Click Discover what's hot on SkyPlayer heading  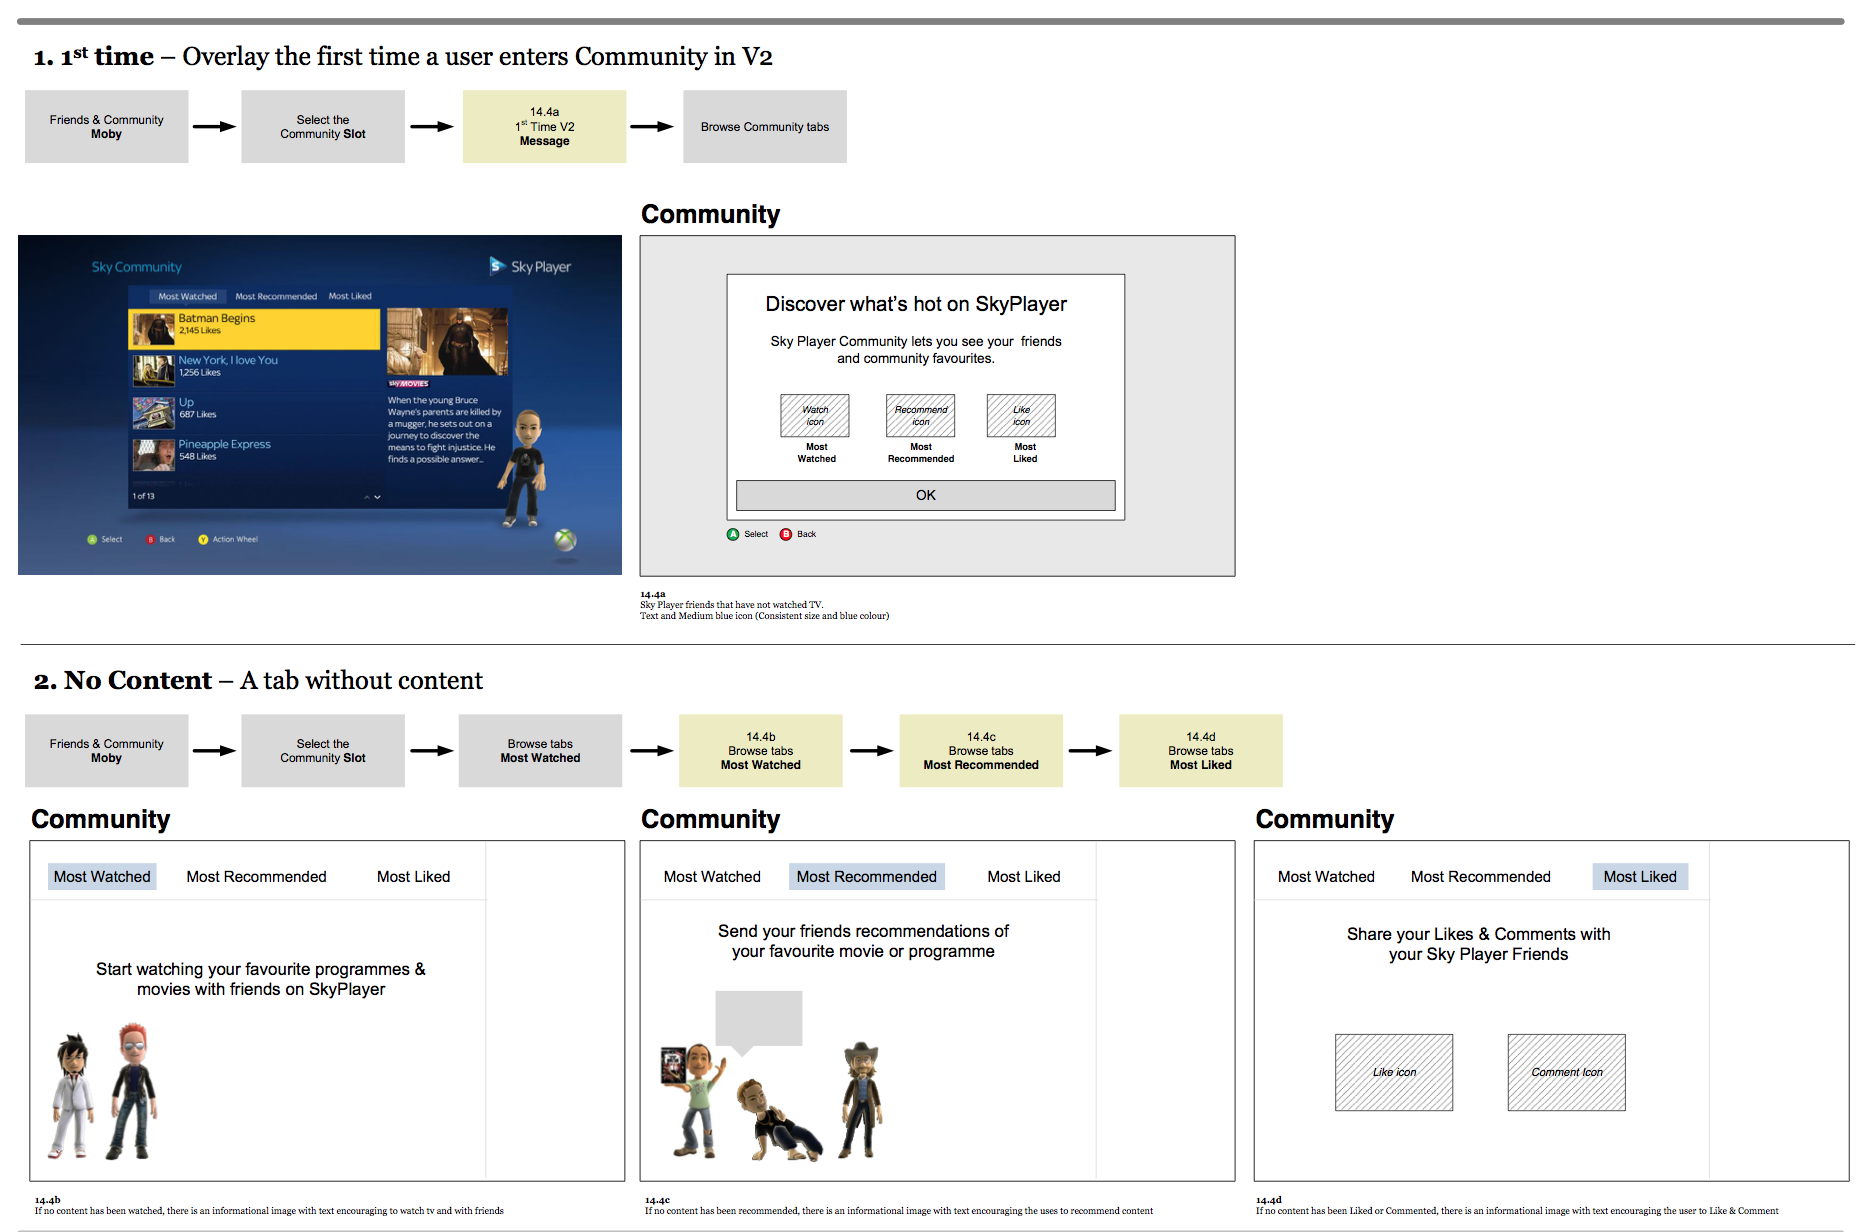(916, 304)
